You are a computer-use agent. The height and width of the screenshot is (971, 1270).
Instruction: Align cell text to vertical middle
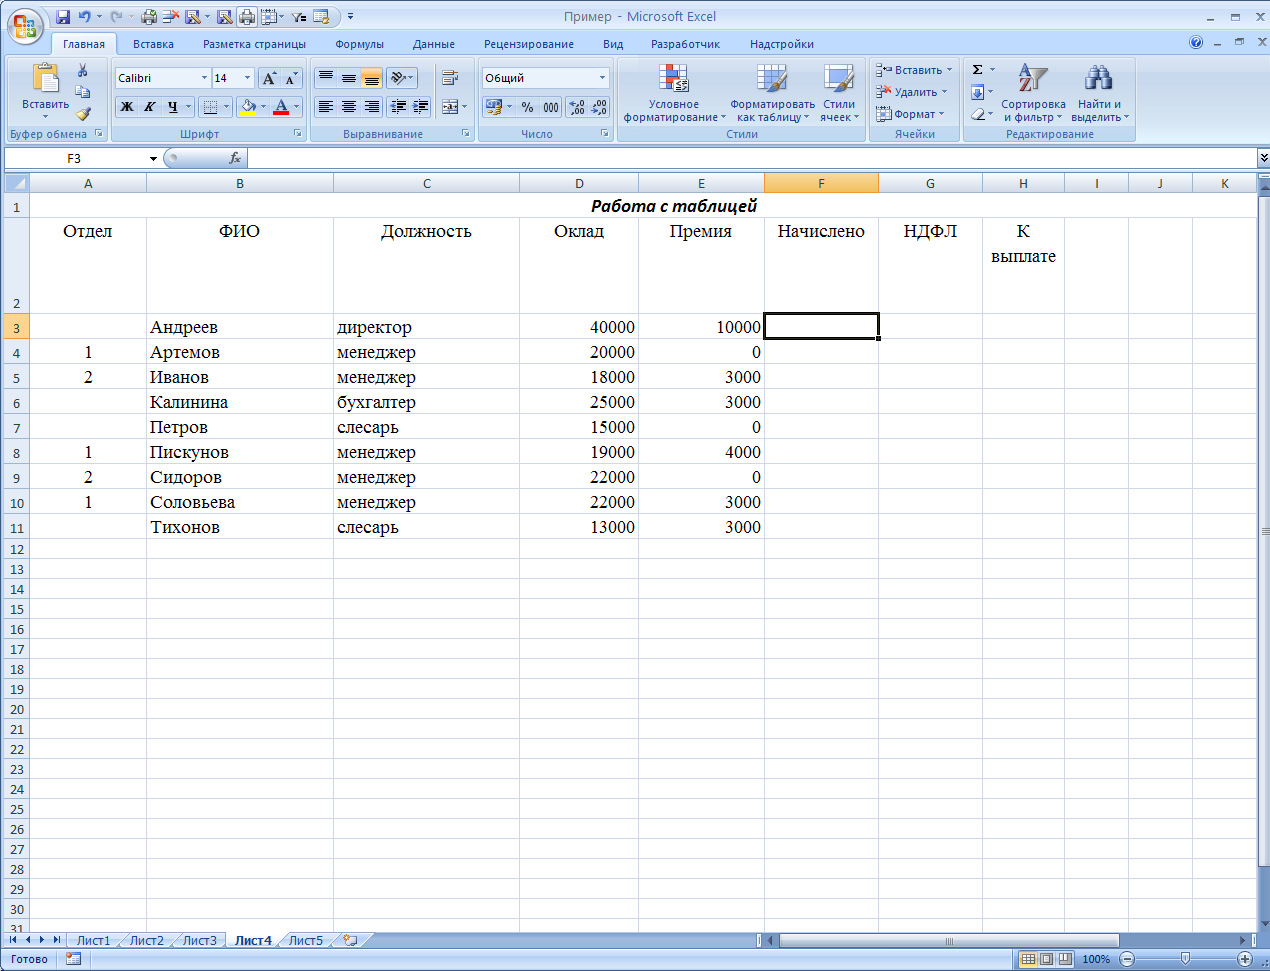click(349, 78)
